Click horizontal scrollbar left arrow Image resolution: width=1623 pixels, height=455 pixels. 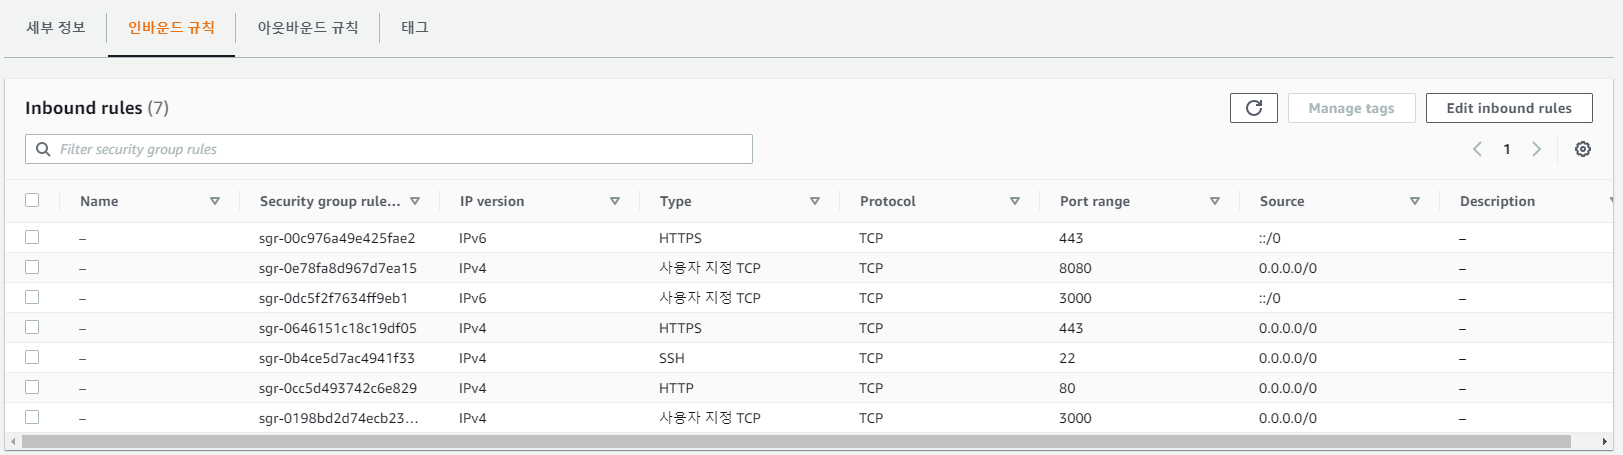12,441
